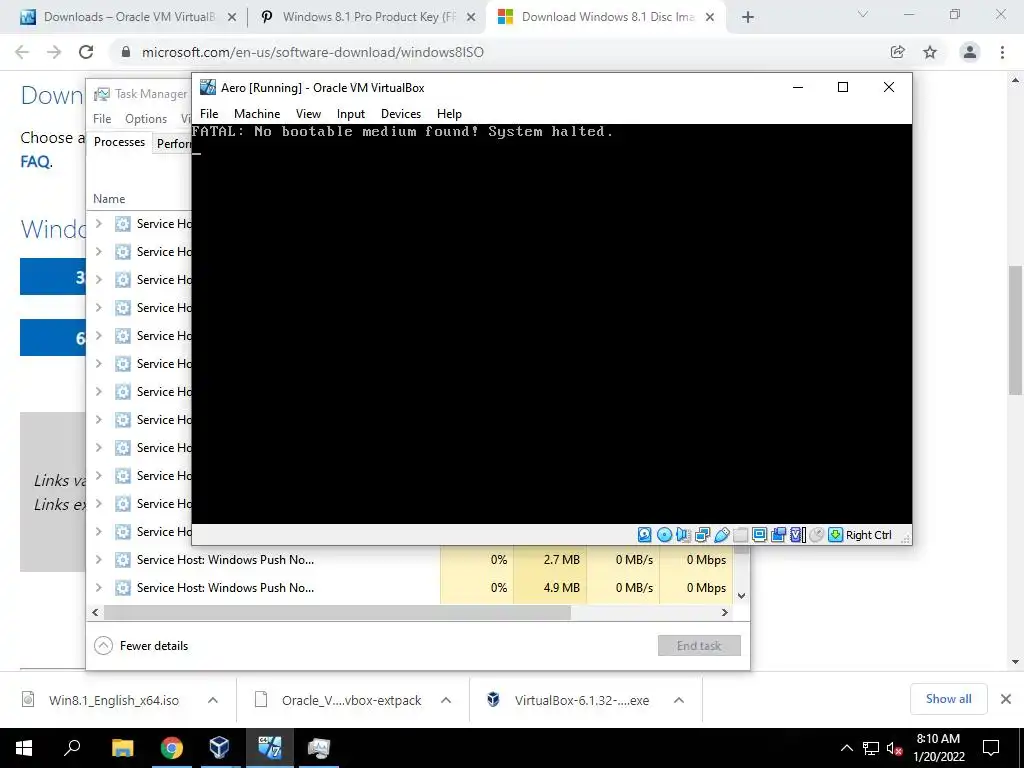Select Task Manager Processes tab

(120, 142)
